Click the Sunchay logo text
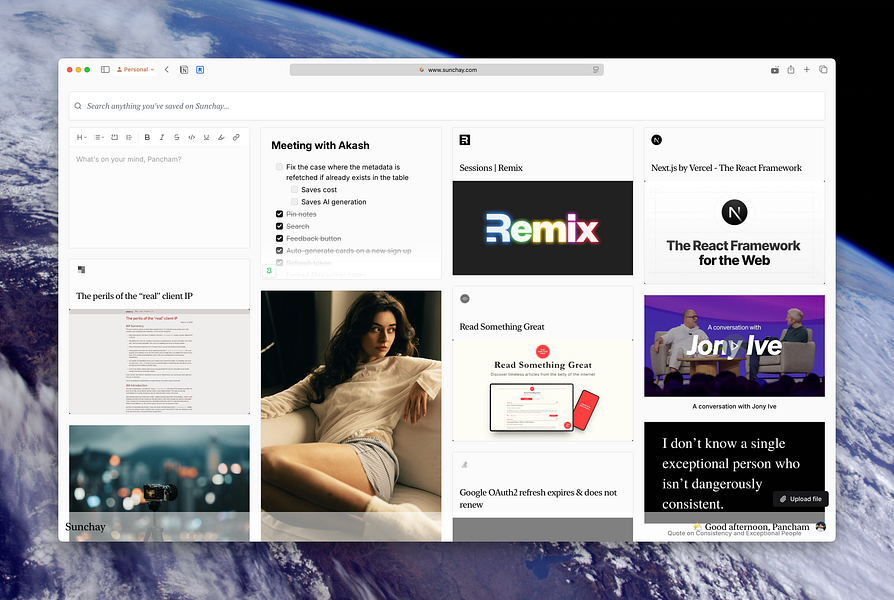894x600 pixels. (86, 527)
